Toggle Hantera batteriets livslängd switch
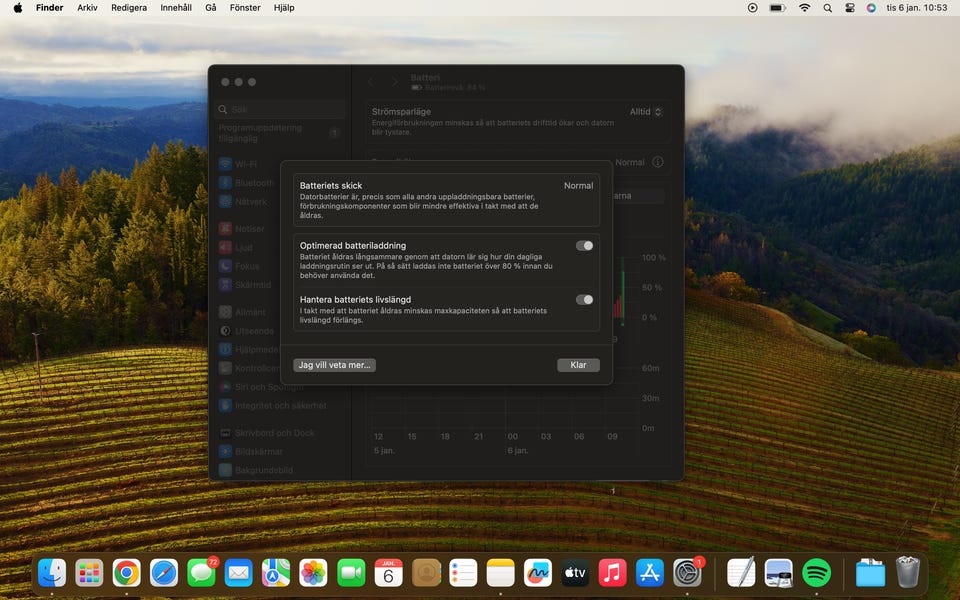The image size is (960, 600). [584, 300]
